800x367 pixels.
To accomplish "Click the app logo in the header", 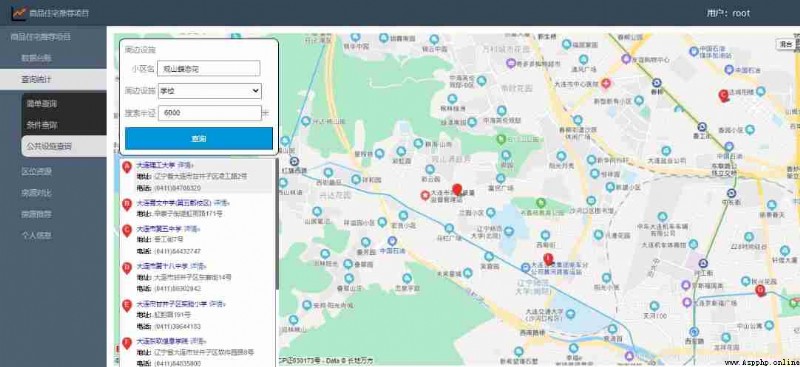I will click(19, 13).
